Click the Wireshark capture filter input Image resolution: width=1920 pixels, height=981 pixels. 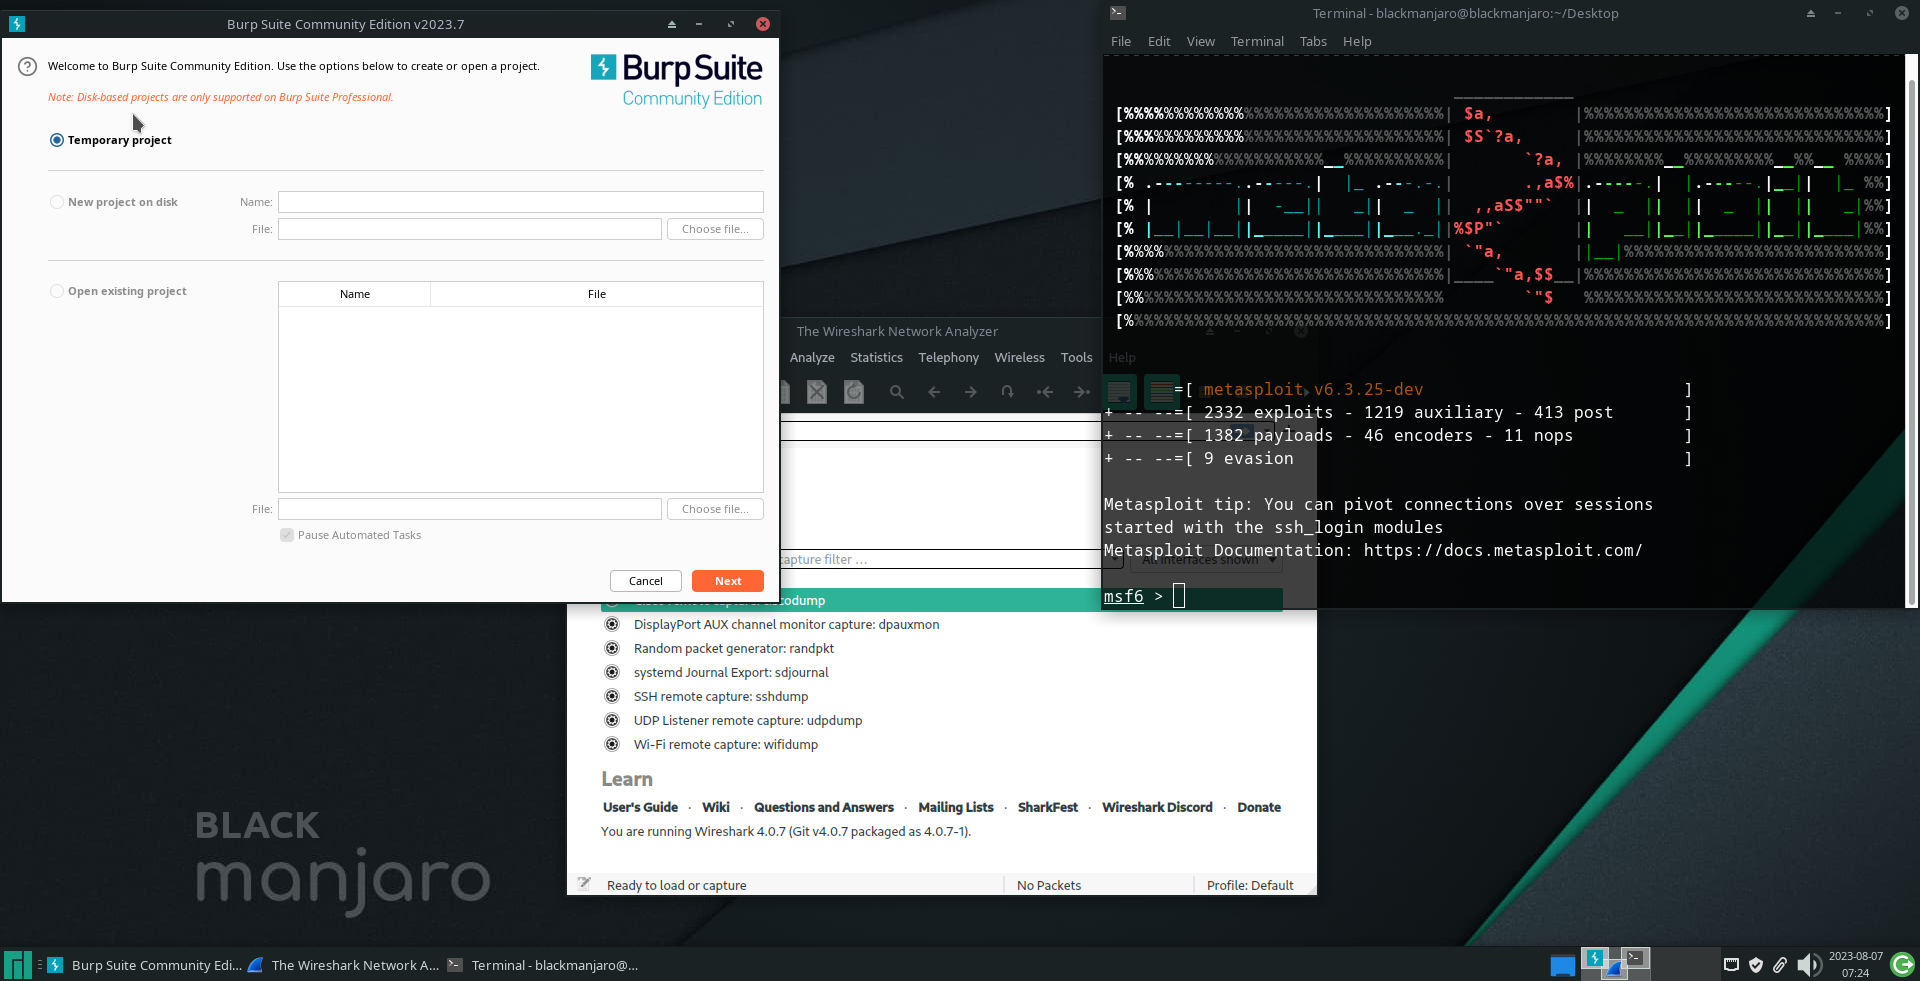point(940,560)
